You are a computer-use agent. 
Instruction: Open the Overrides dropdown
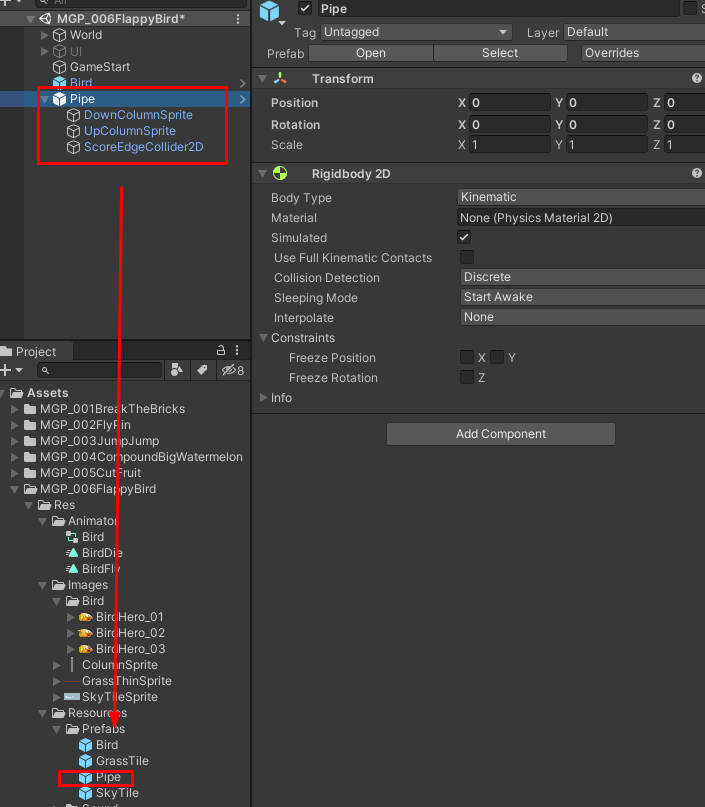tap(643, 53)
